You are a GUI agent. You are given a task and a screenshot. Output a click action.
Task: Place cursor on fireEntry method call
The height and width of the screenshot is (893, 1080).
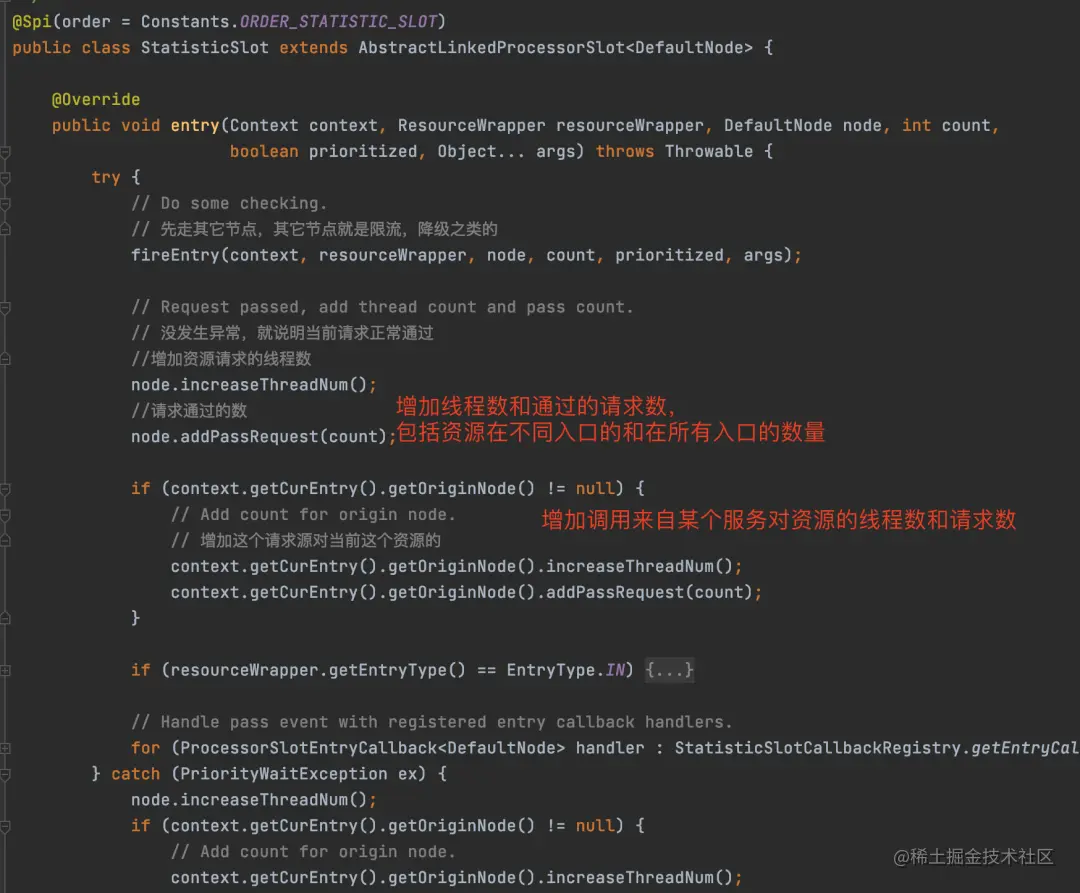[x=175, y=255]
